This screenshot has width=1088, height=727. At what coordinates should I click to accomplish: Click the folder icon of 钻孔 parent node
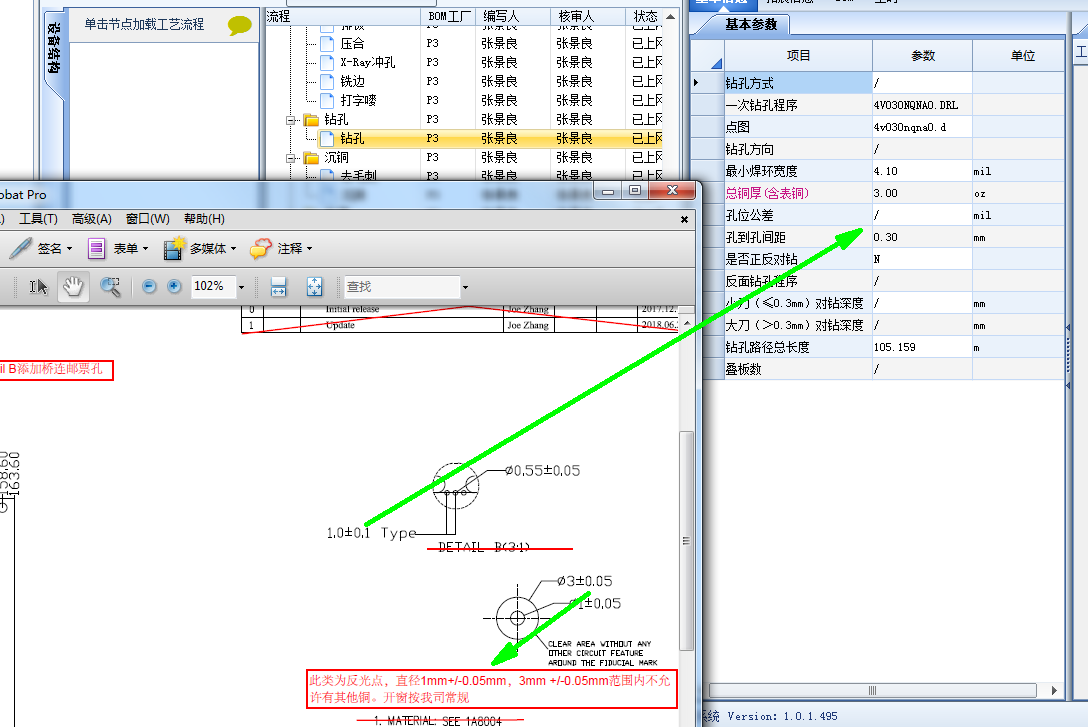click(x=312, y=119)
